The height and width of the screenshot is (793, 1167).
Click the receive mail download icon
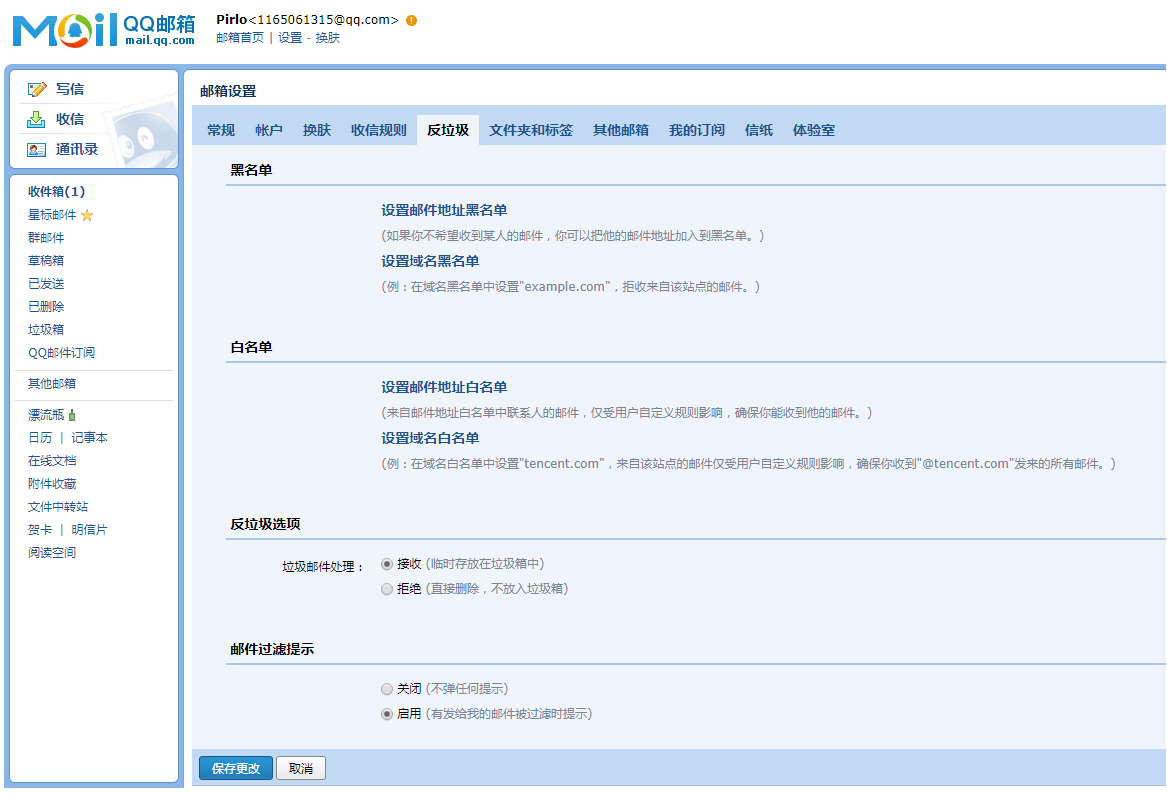click(x=37, y=119)
